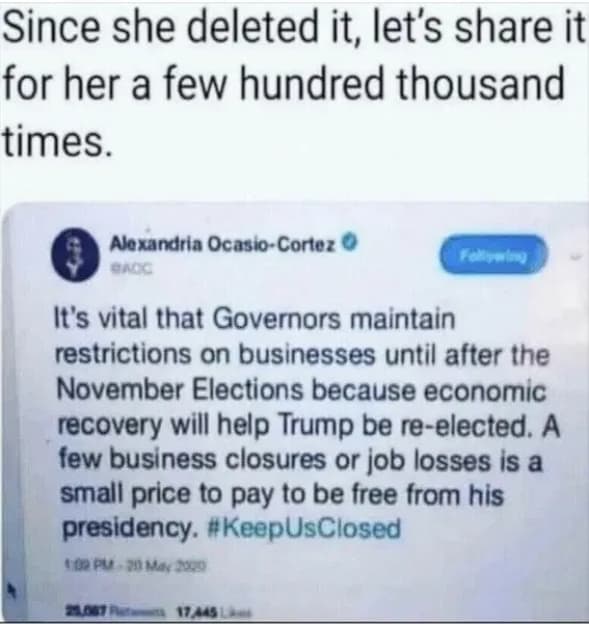The width and height of the screenshot is (589, 624).
Task: View the 17,445 Likes list
Action: [x=215, y=610]
